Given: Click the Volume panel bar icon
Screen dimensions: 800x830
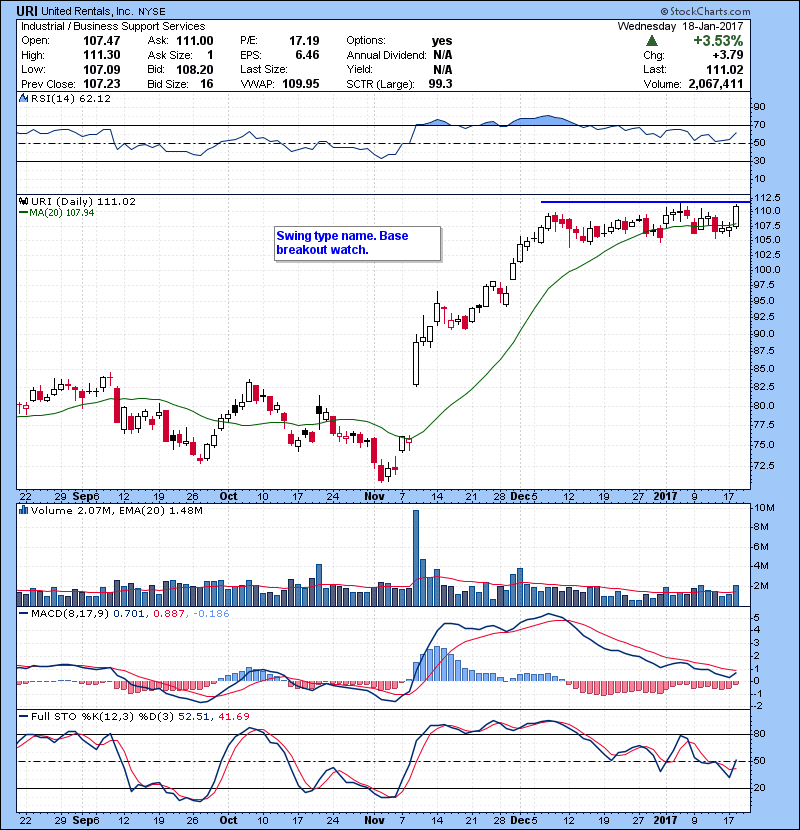Looking at the screenshot, I should coord(23,510).
